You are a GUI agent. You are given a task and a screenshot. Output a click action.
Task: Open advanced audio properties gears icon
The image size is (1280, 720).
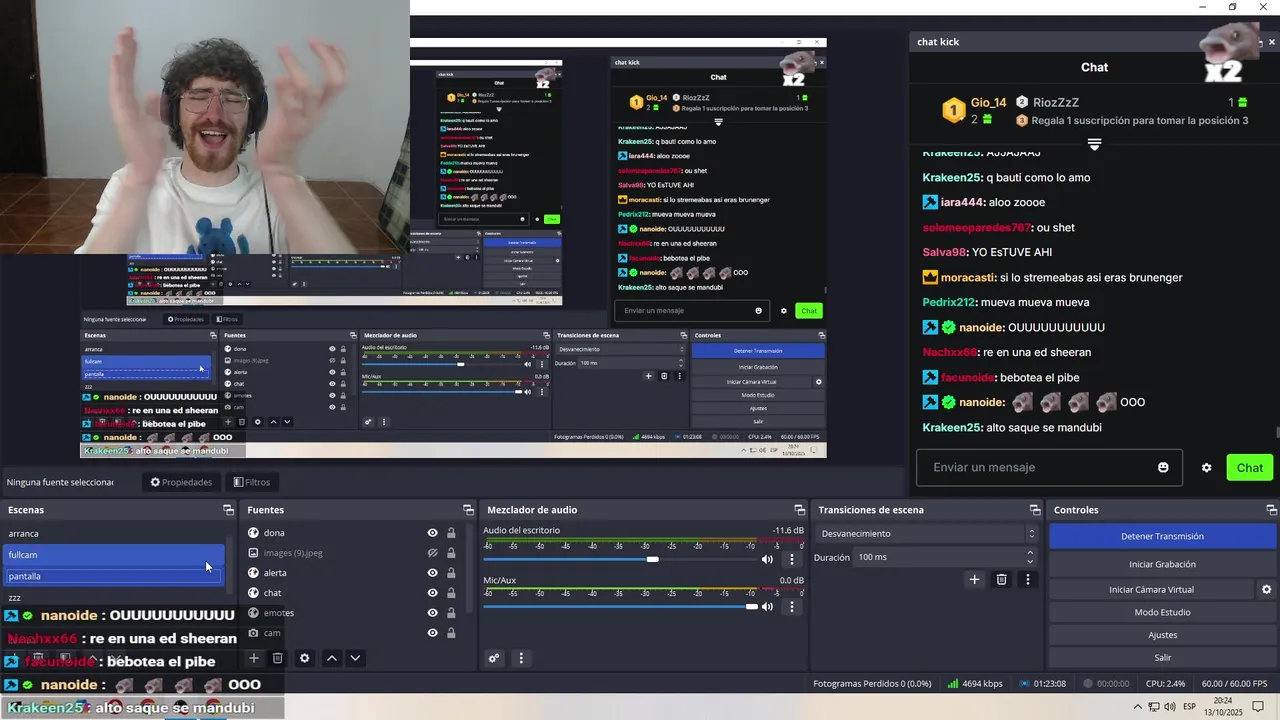(x=494, y=658)
